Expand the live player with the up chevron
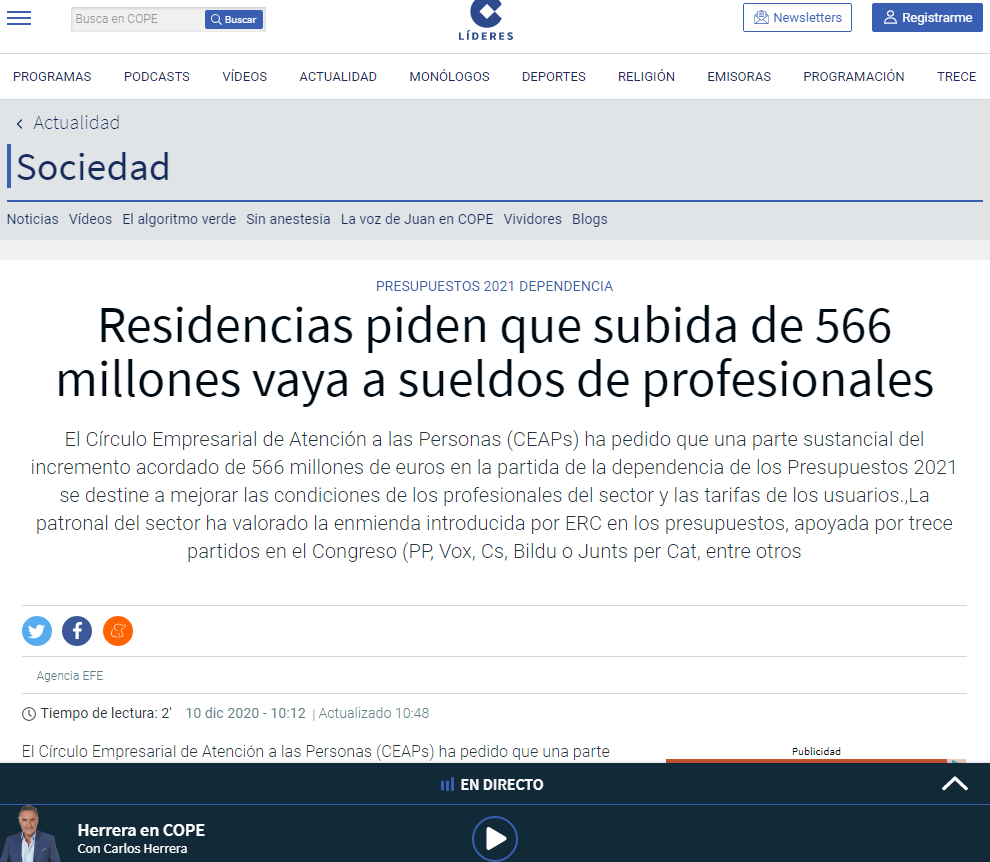Image resolution: width=990 pixels, height=862 pixels. click(x=955, y=784)
